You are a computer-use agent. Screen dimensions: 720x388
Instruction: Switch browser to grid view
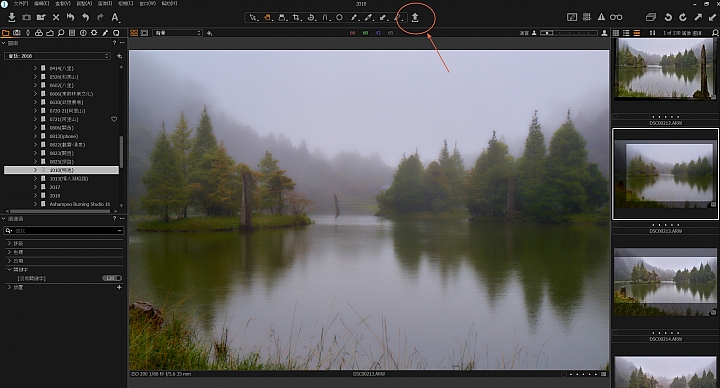[x=616, y=33]
